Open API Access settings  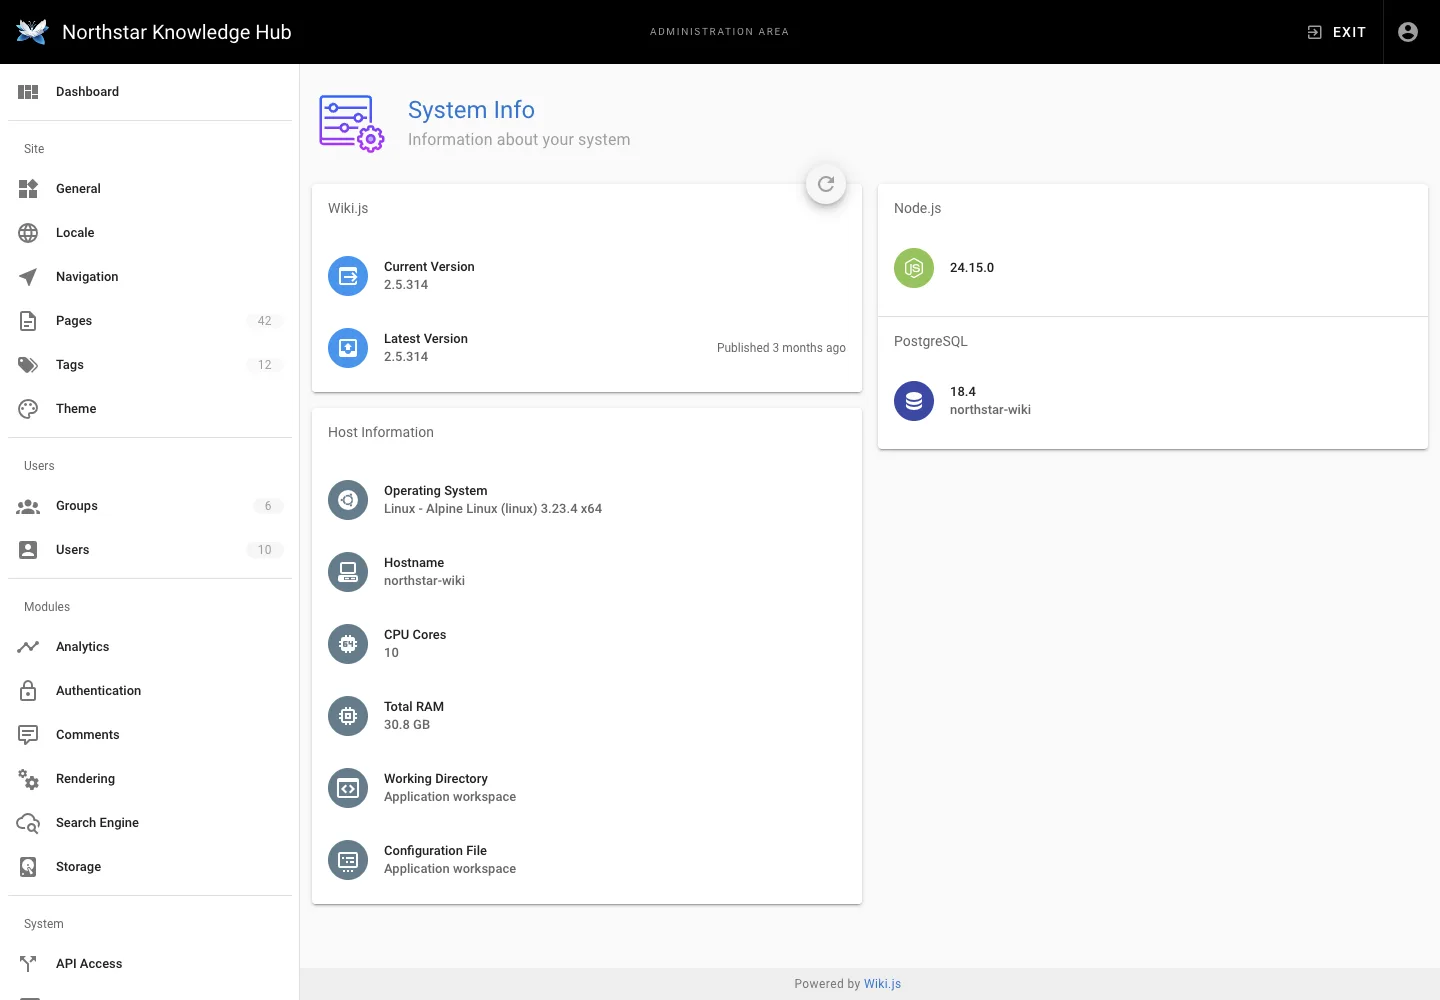point(150,964)
